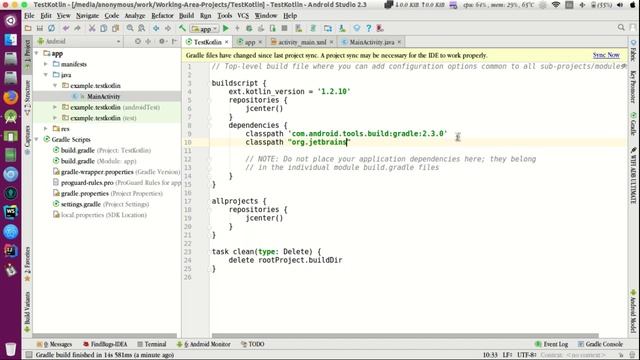The height and width of the screenshot is (360, 640).
Task: Toggle the Captures tool window side tab
Action: click(x=27, y=140)
